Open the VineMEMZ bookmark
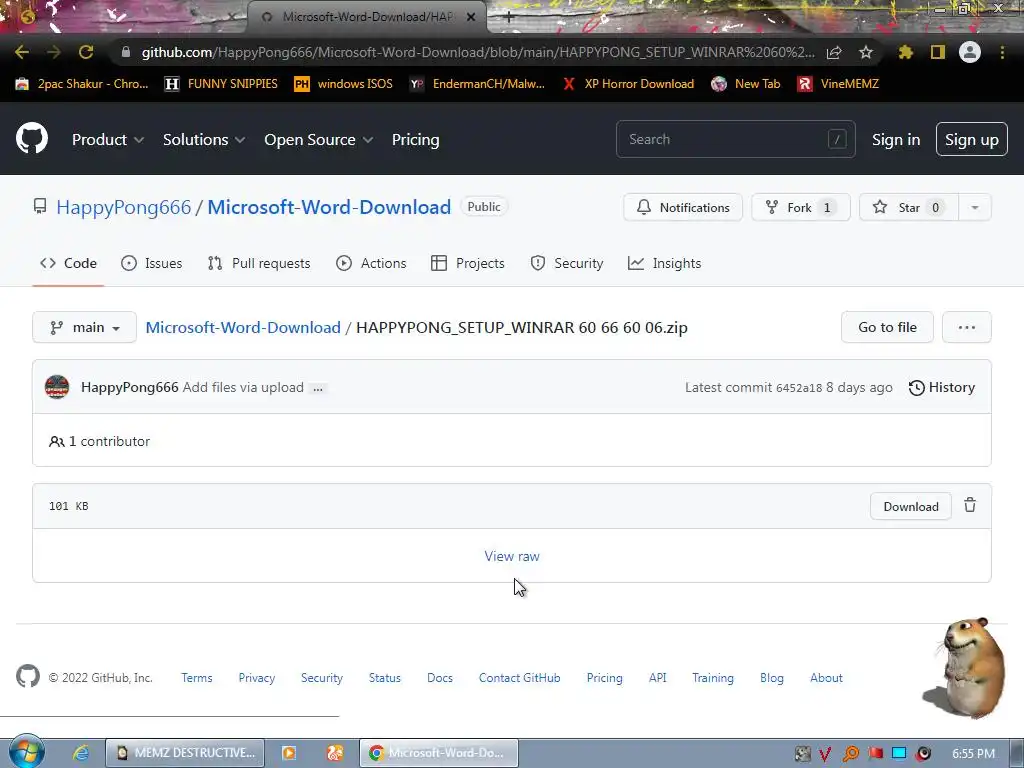Viewport: 1024px width, 768px height. (x=839, y=84)
